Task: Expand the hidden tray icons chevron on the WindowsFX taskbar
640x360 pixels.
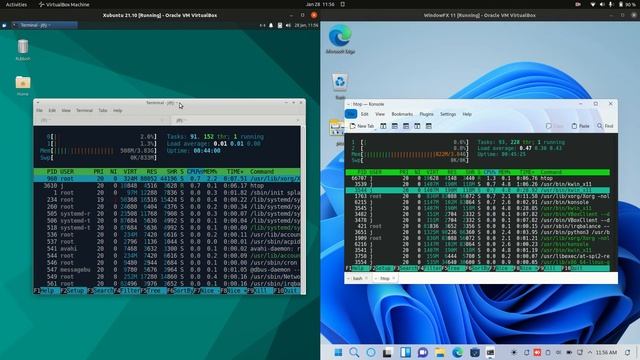Action: [x=590, y=352]
